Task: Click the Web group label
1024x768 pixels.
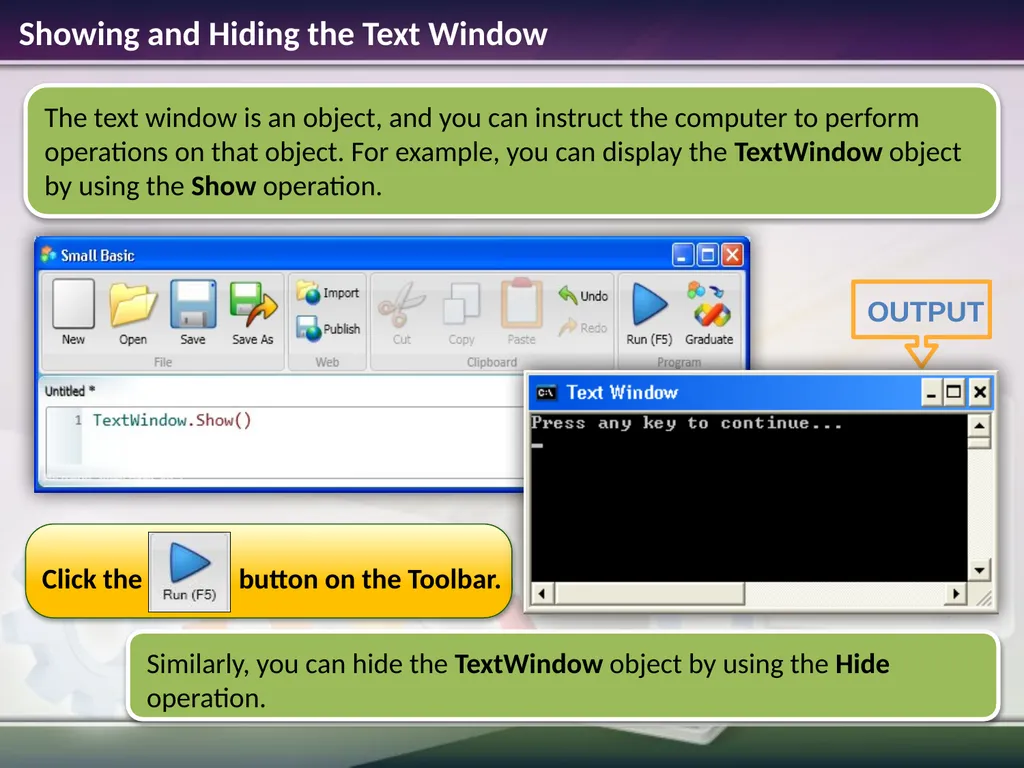Action: pyautogui.click(x=327, y=362)
